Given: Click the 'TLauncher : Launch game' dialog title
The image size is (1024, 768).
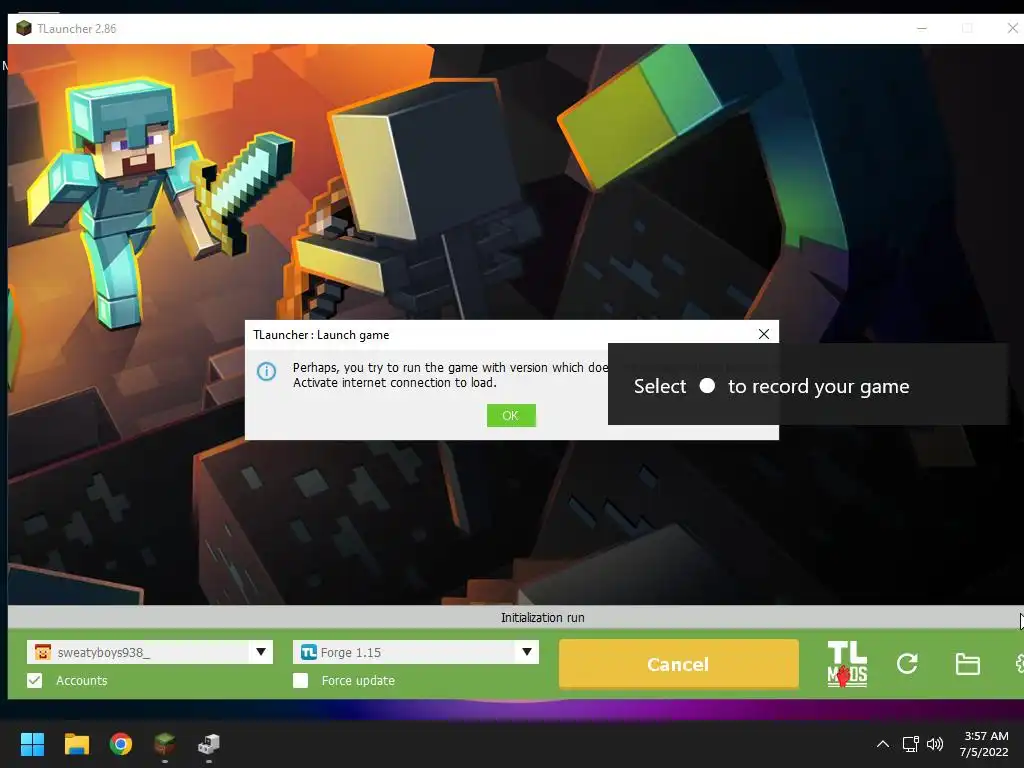Looking at the screenshot, I should pos(321,335).
